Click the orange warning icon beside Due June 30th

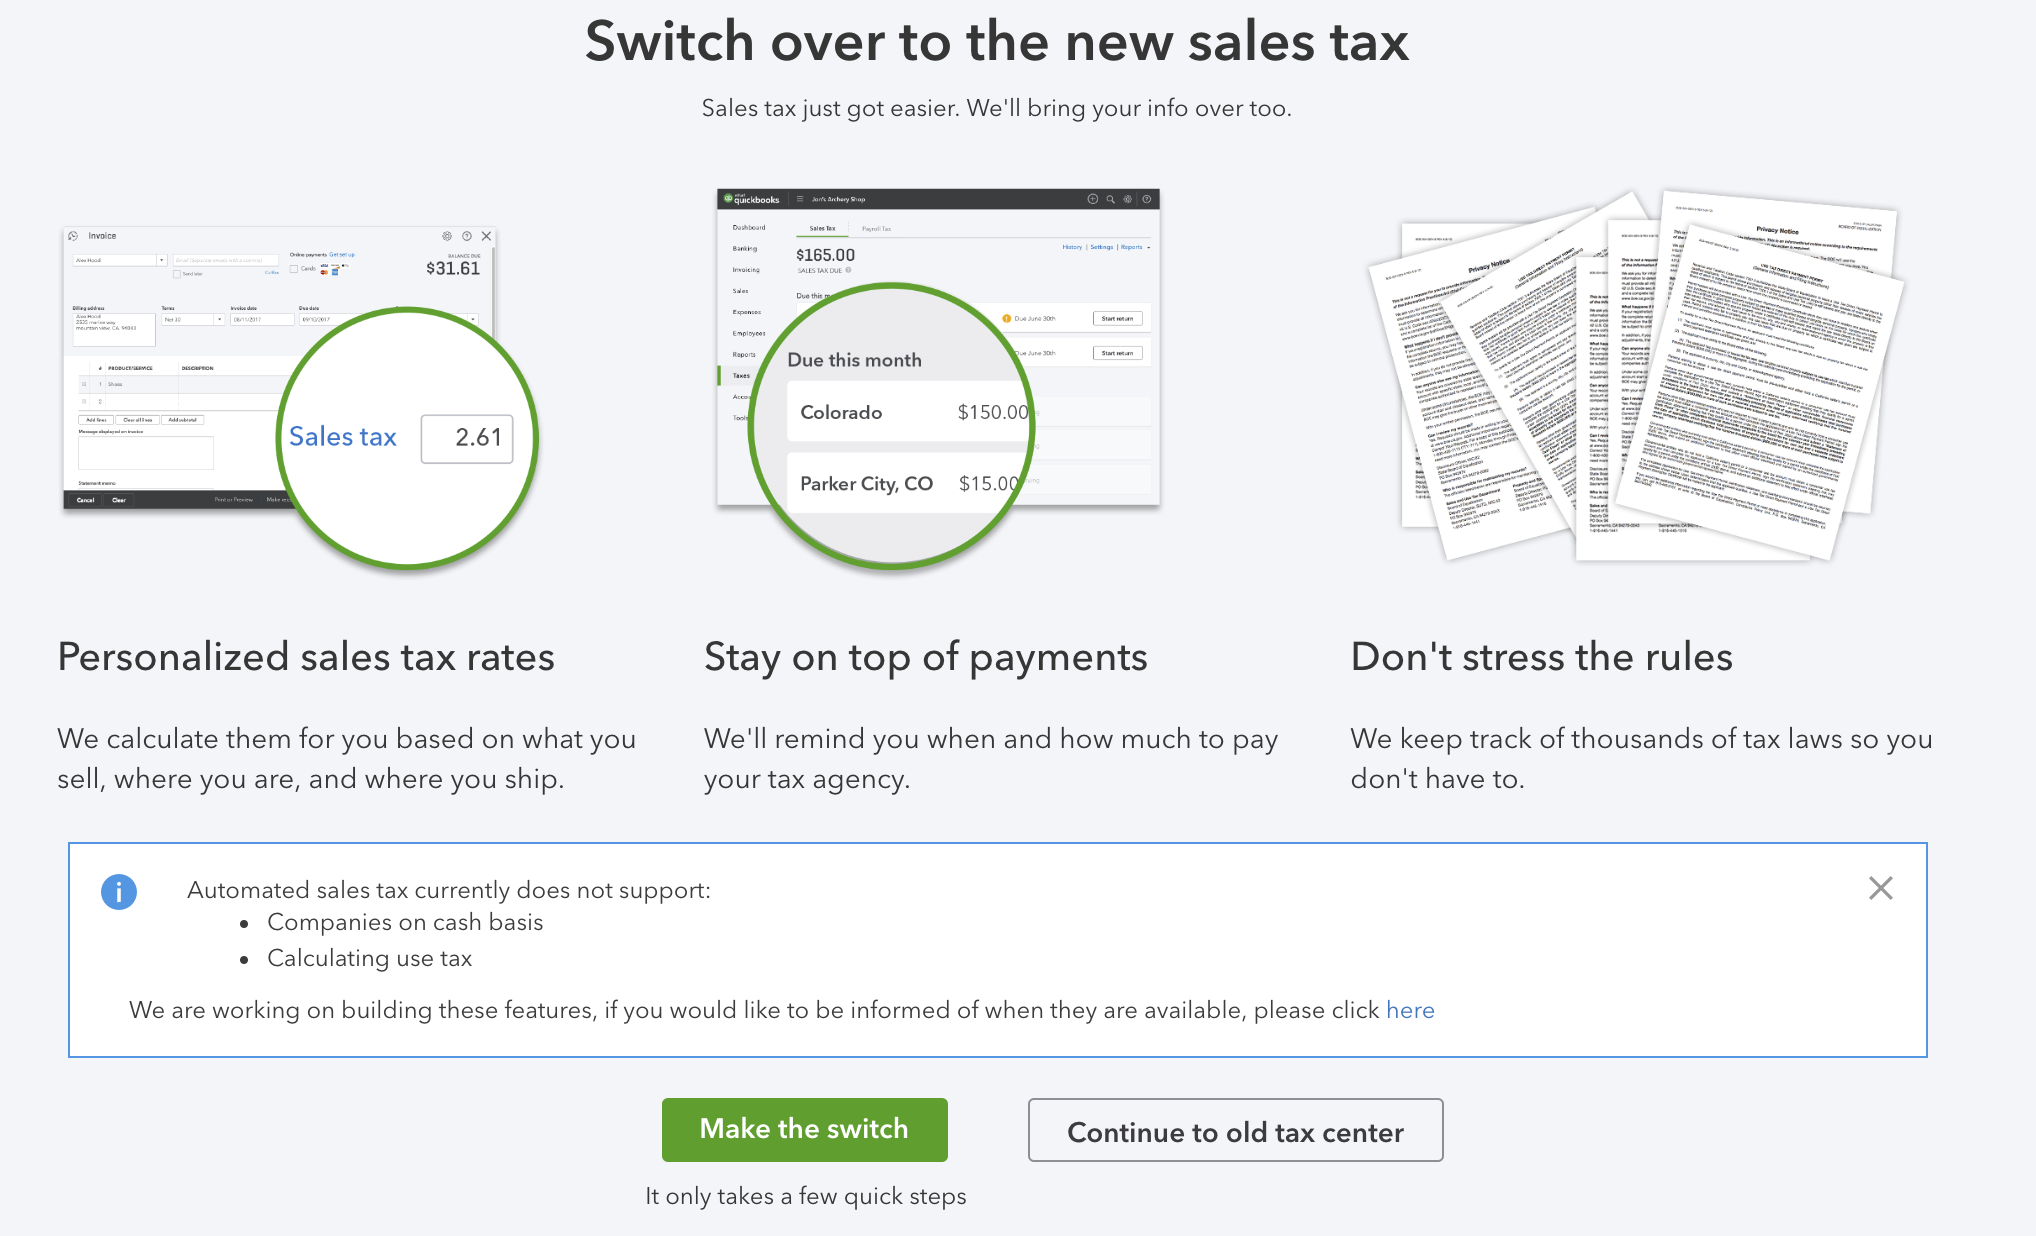point(1006,318)
